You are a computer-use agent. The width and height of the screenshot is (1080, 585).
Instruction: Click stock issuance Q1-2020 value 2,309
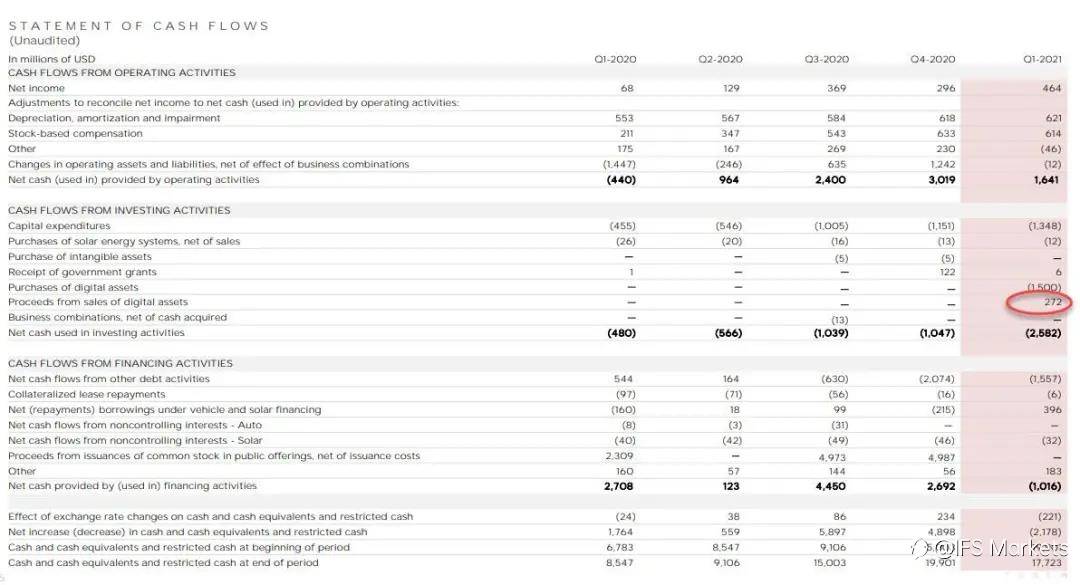click(619, 455)
